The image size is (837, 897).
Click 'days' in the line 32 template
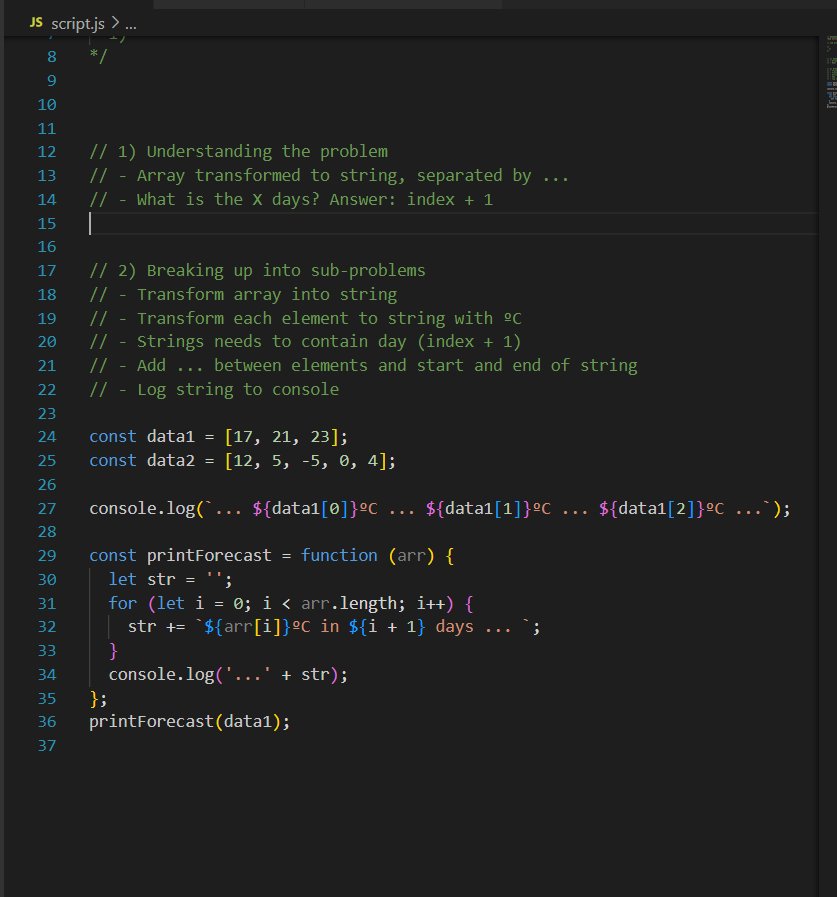pyautogui.click(x=454, y=627)
